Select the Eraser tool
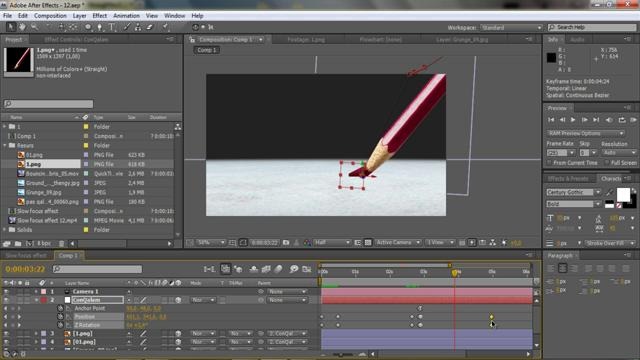The height and width of the screenshot is (360, 640). pyautogui.click(x=150, y=27)
